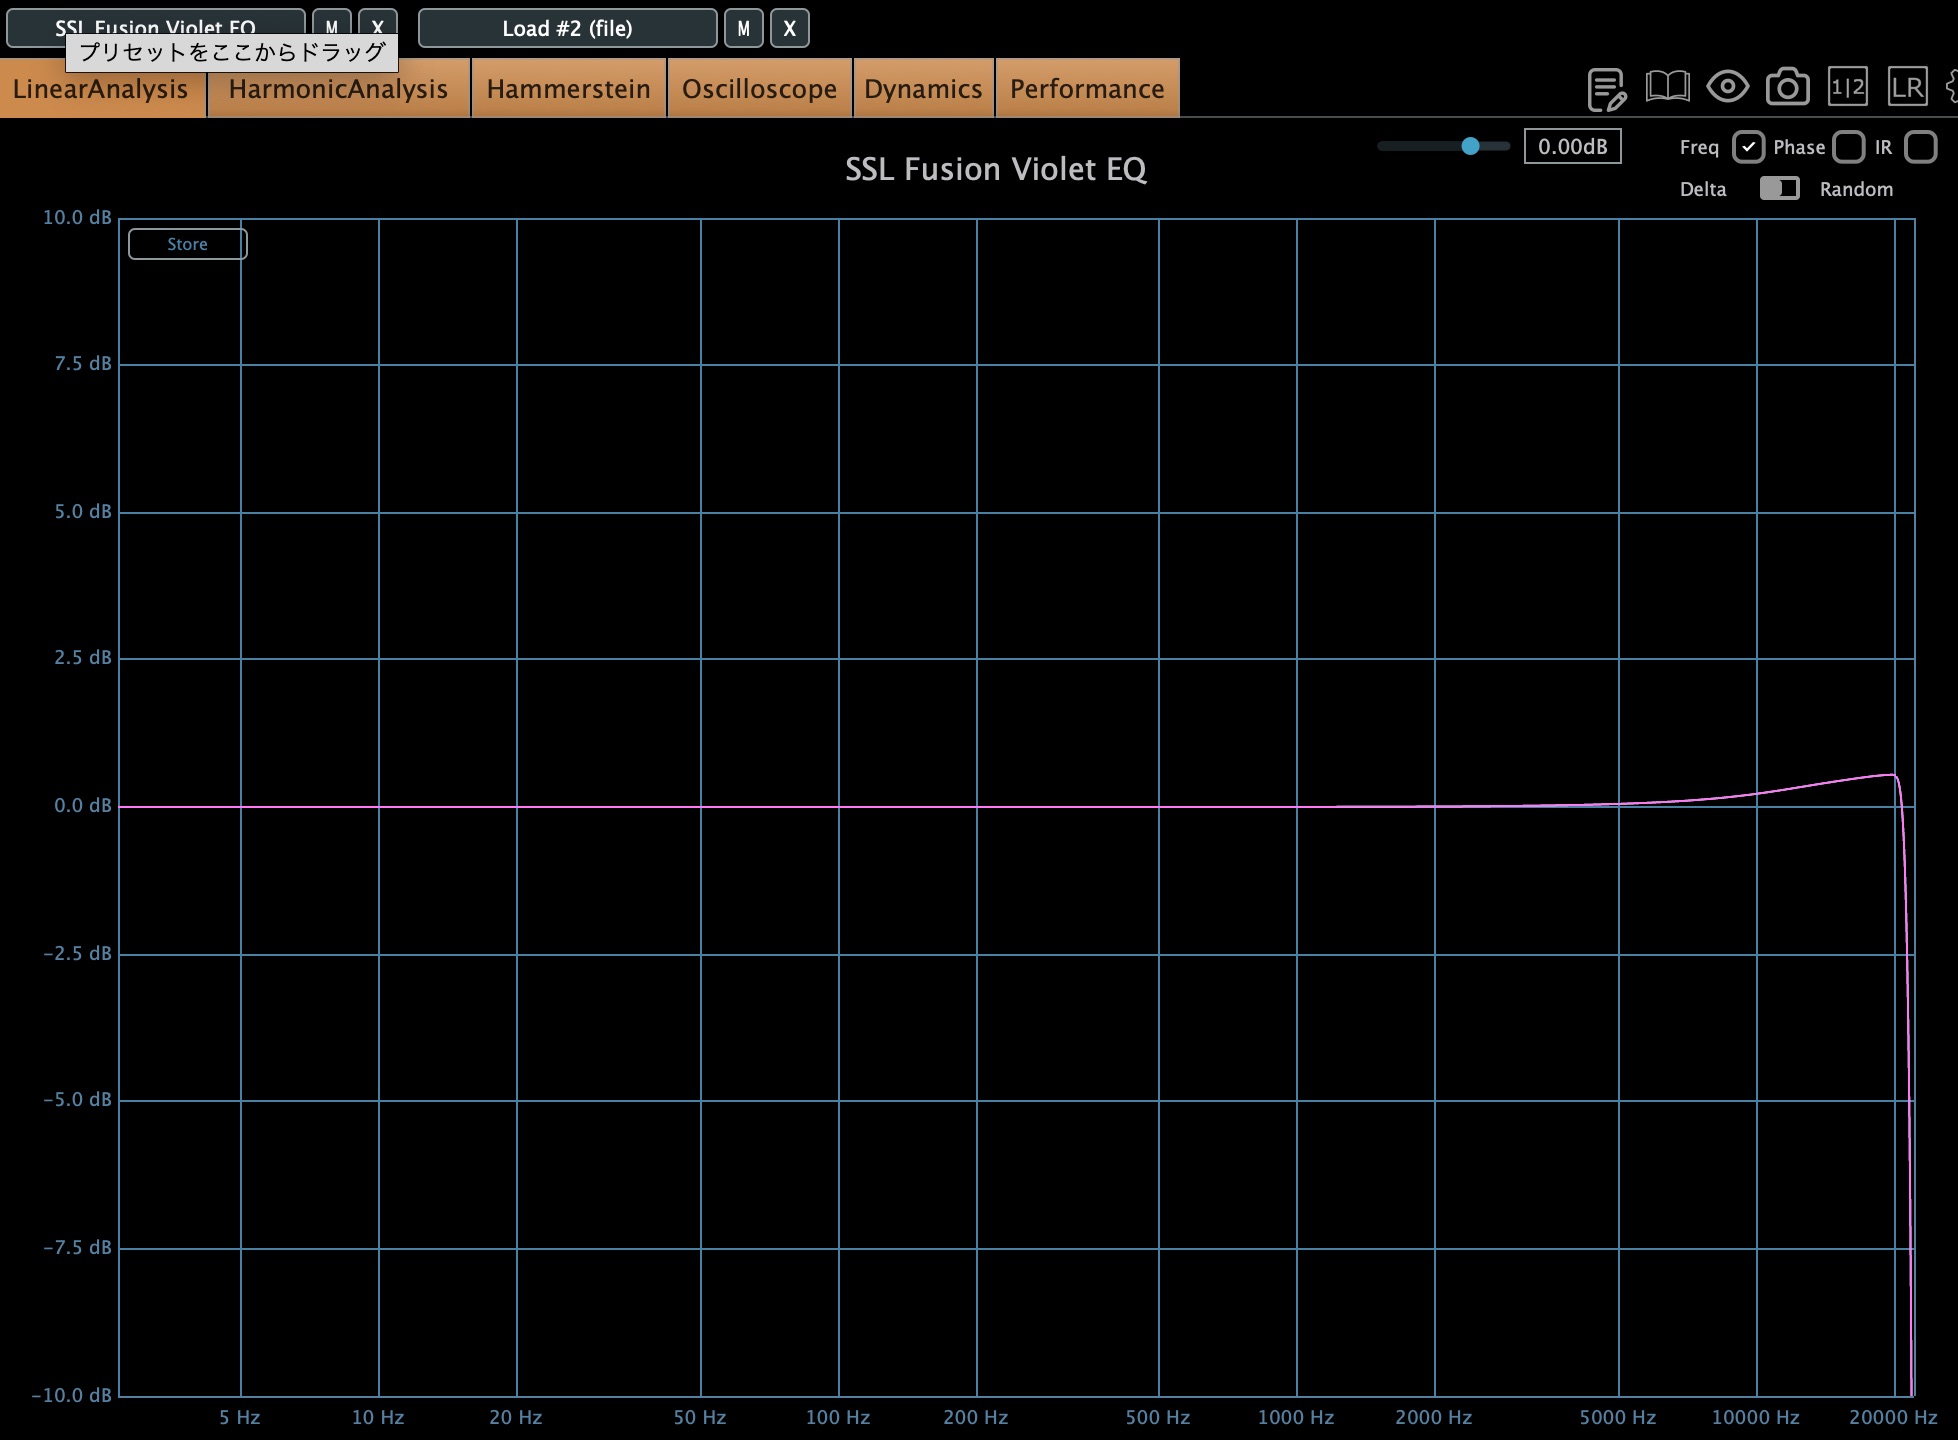This screenshot has width=1958, height=1440.
Task: Click the 1|2 compare icon
Action: click(1847, 88)
